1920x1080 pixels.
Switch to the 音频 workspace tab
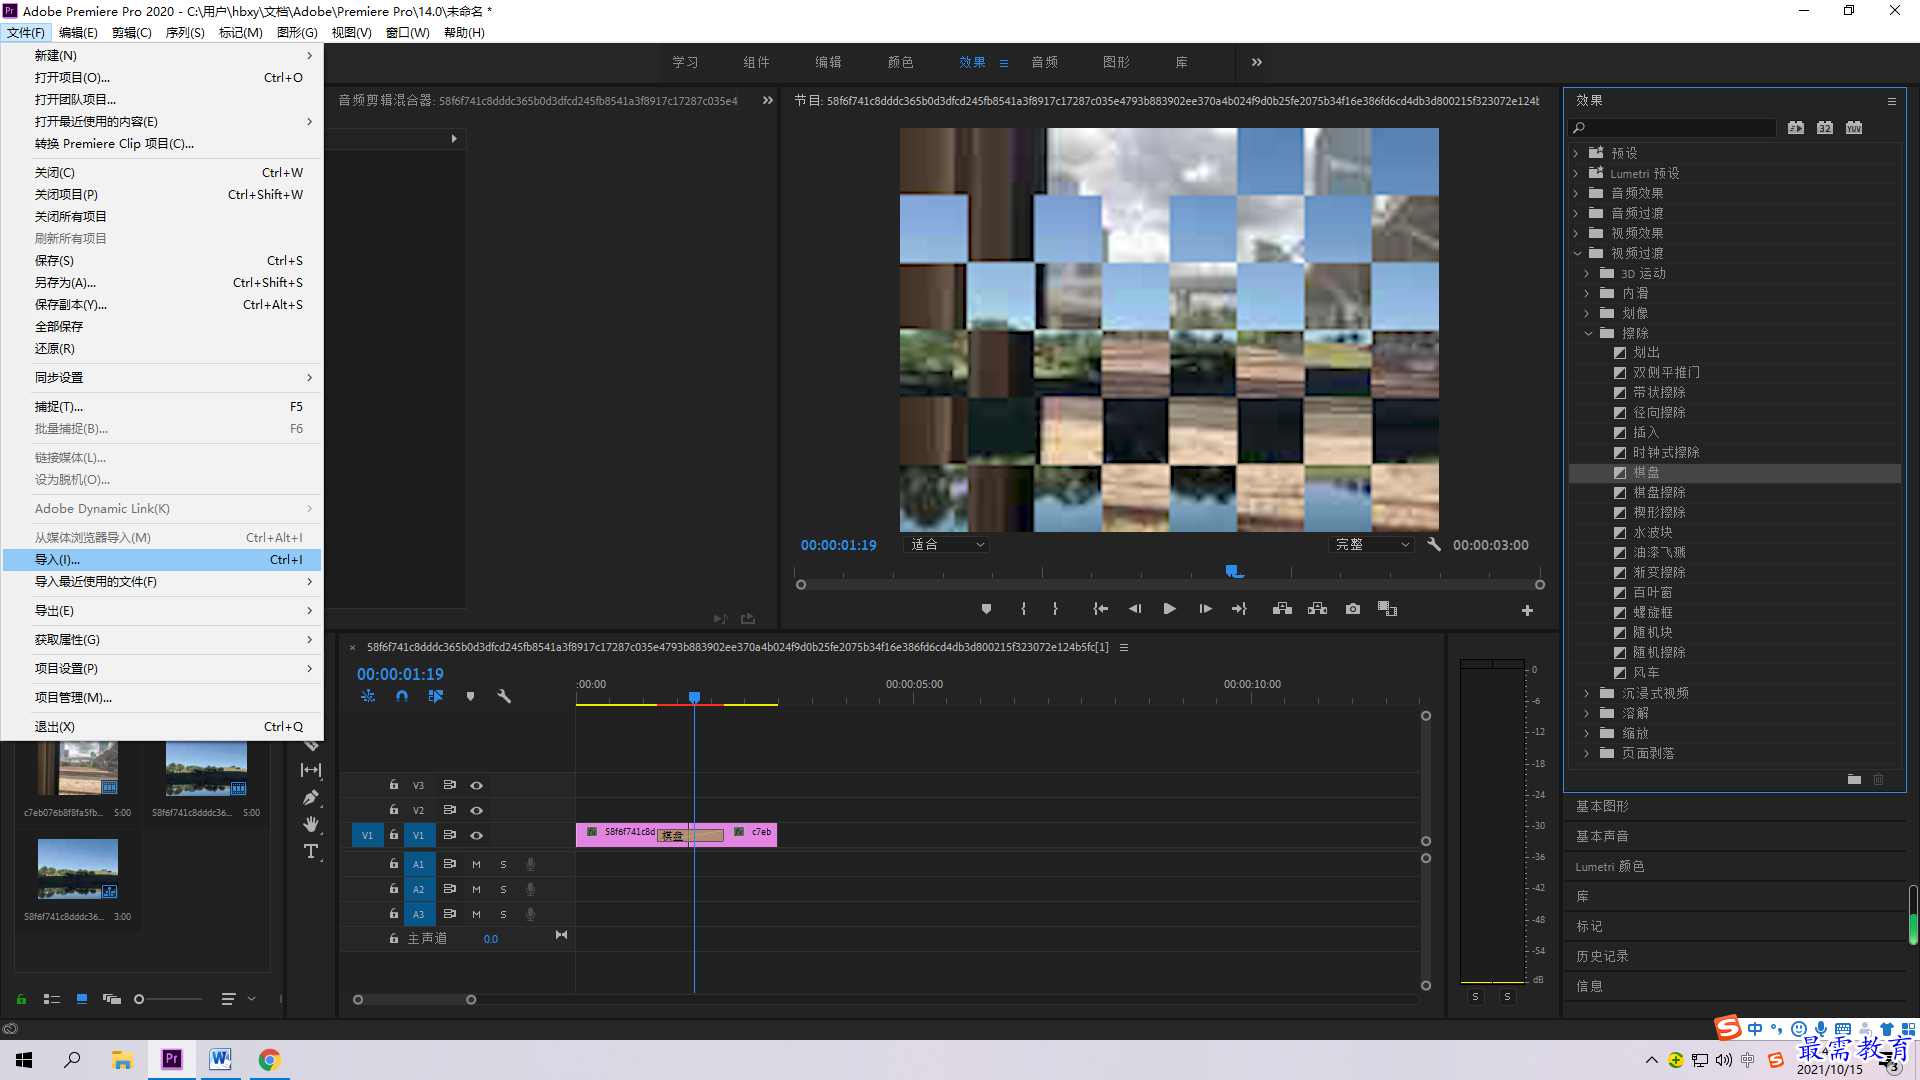[x=1044, y=62]
